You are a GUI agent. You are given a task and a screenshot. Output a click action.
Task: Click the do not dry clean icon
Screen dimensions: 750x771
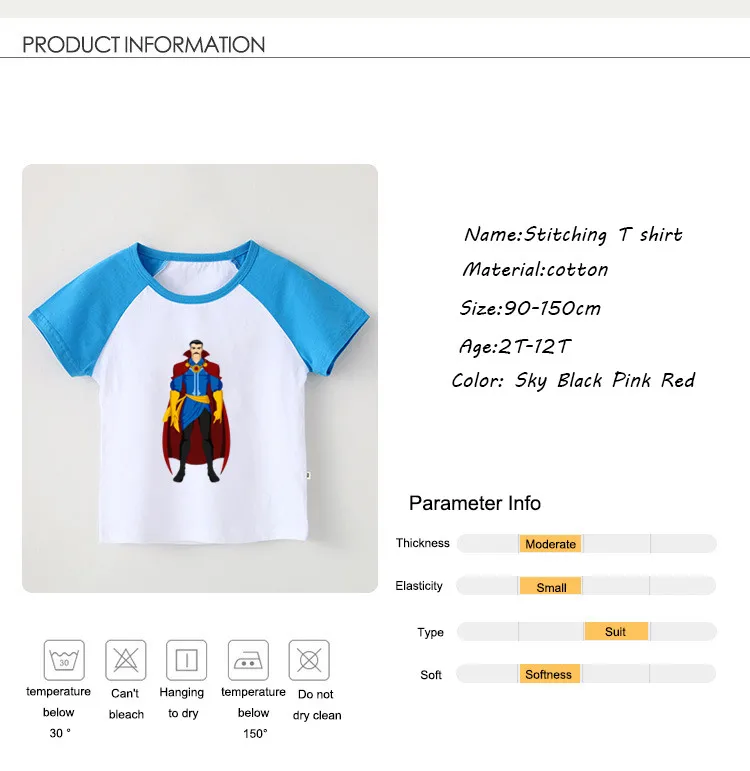coord(309,660)
